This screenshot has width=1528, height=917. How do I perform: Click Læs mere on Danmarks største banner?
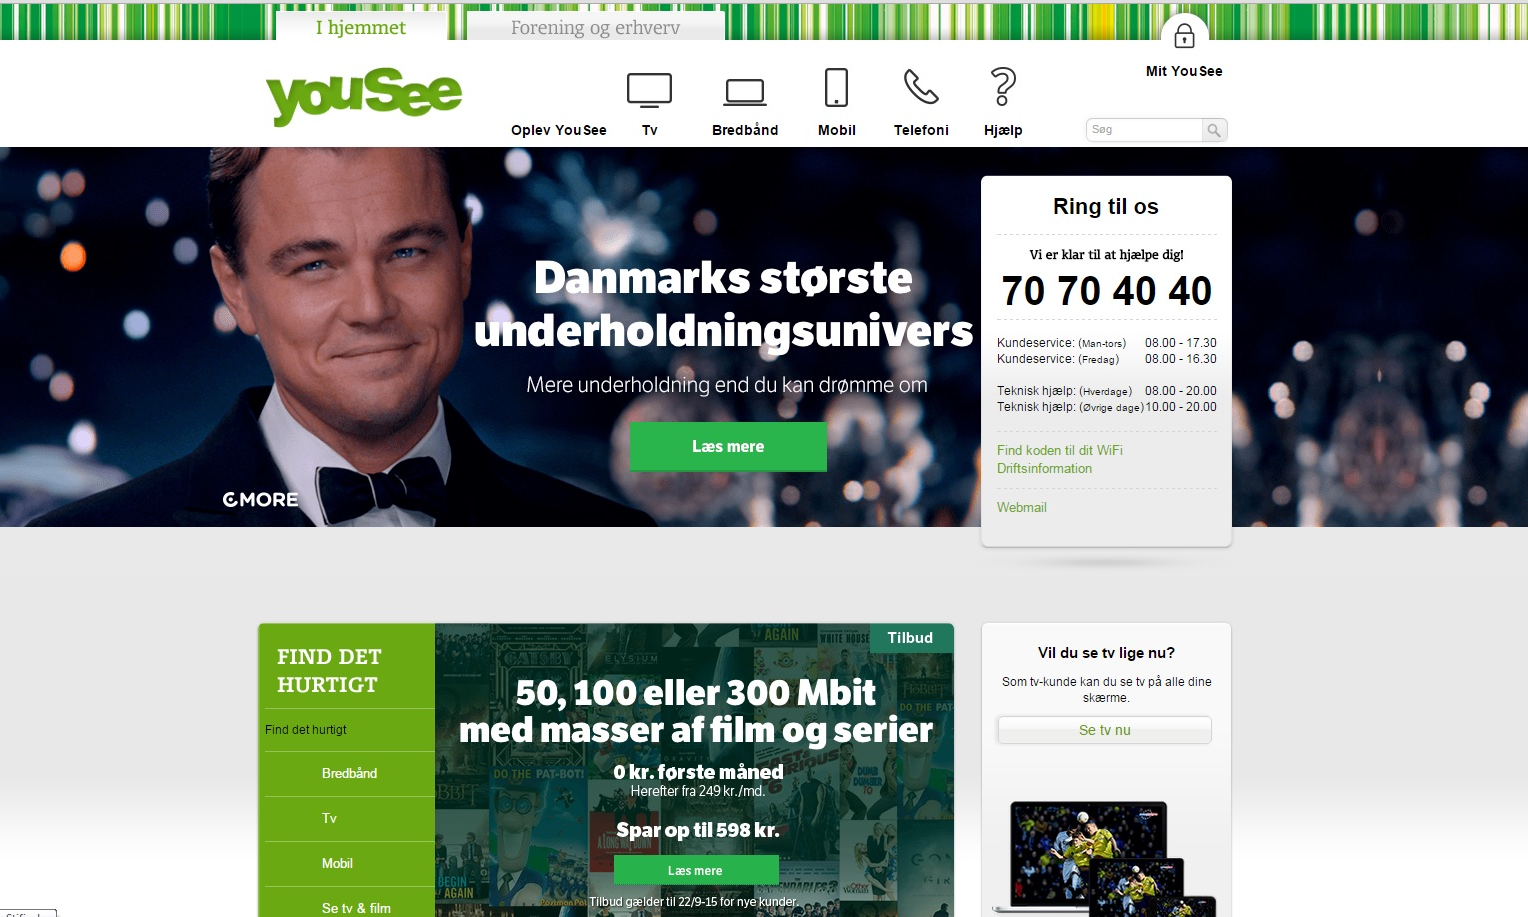(728, 446)
